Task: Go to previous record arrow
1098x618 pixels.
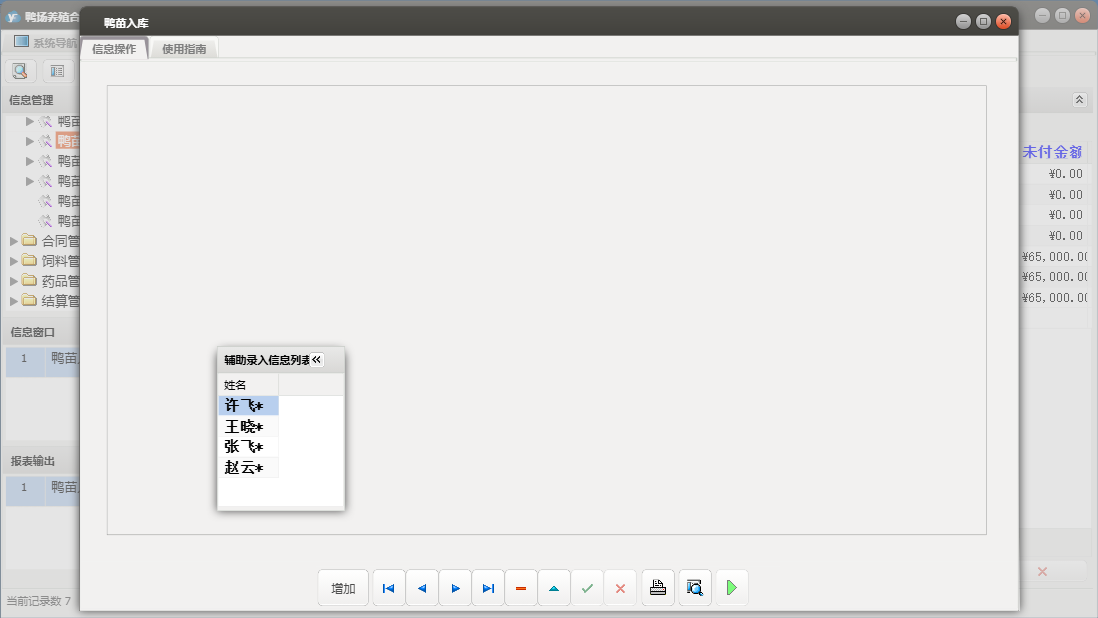Action: pyautogui.click(x=422, y=588)
